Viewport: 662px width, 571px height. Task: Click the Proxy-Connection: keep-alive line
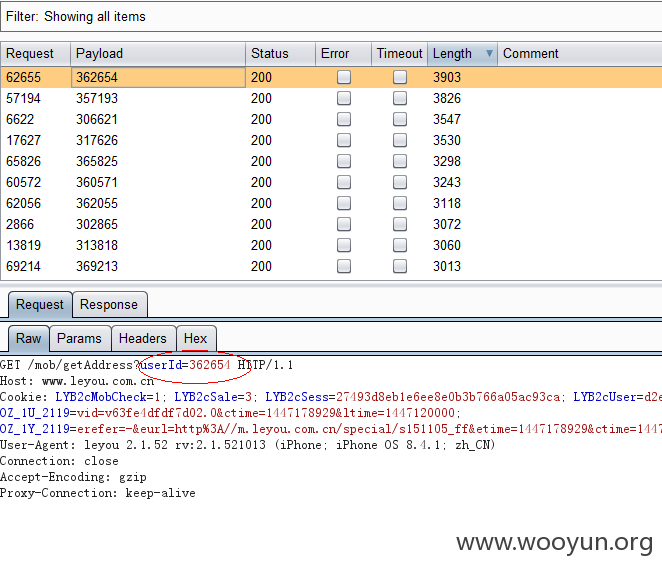point(98,493)
